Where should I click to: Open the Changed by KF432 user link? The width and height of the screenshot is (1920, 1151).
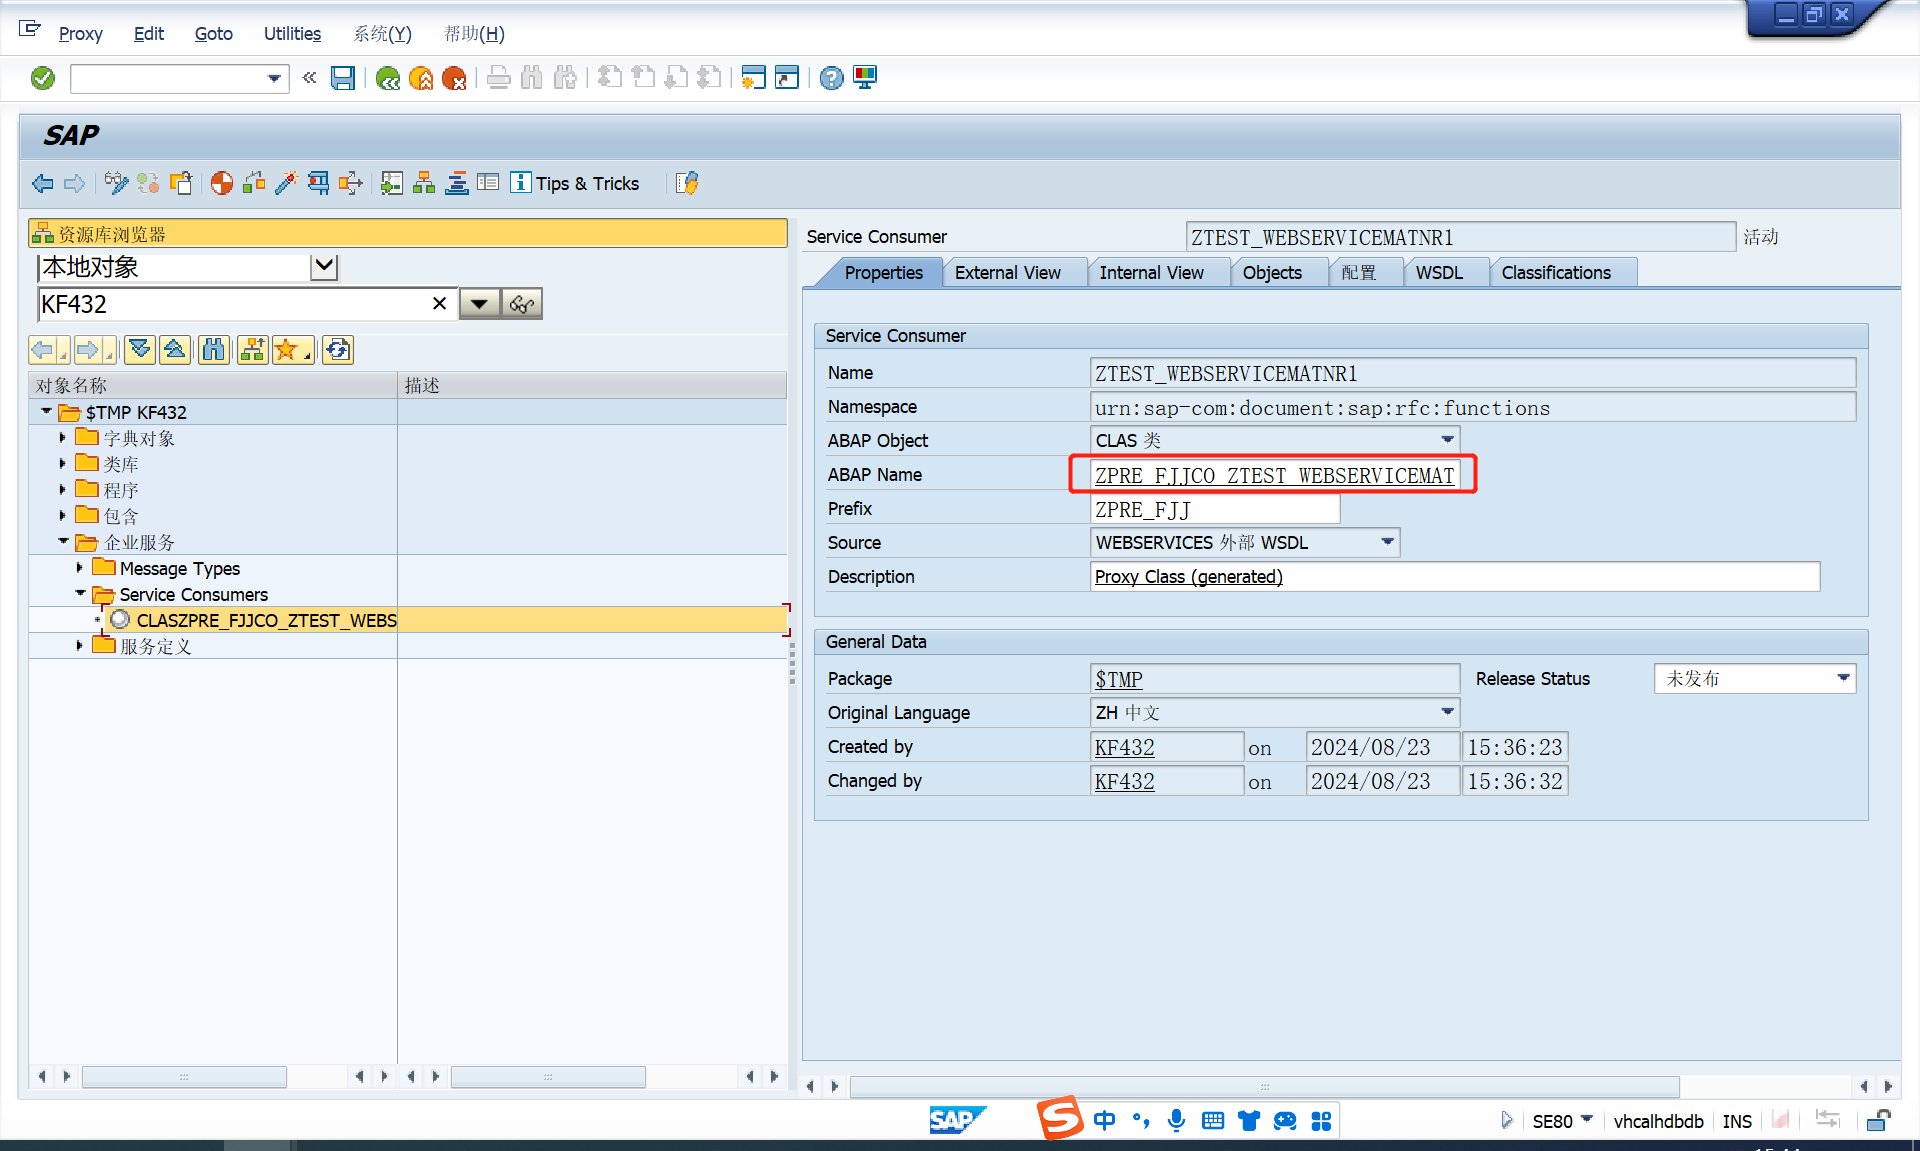tap(1124, 781)
